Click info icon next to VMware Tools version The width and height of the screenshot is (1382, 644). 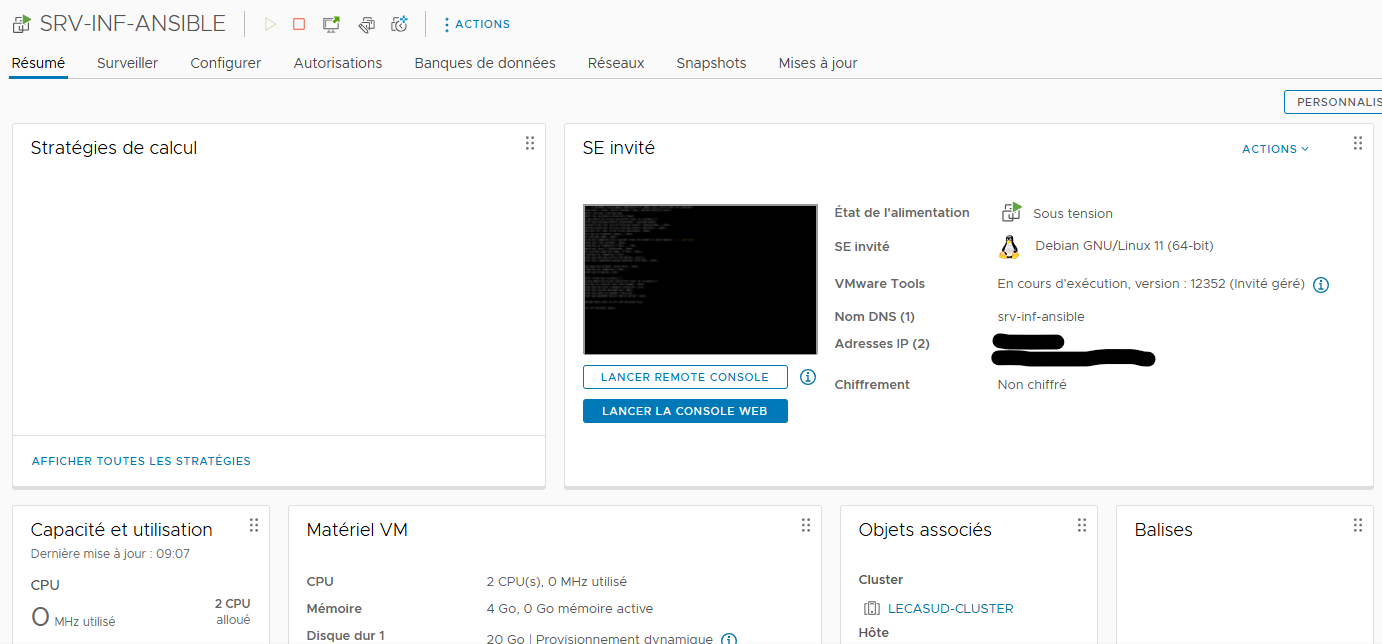(x=1320, y=285)
